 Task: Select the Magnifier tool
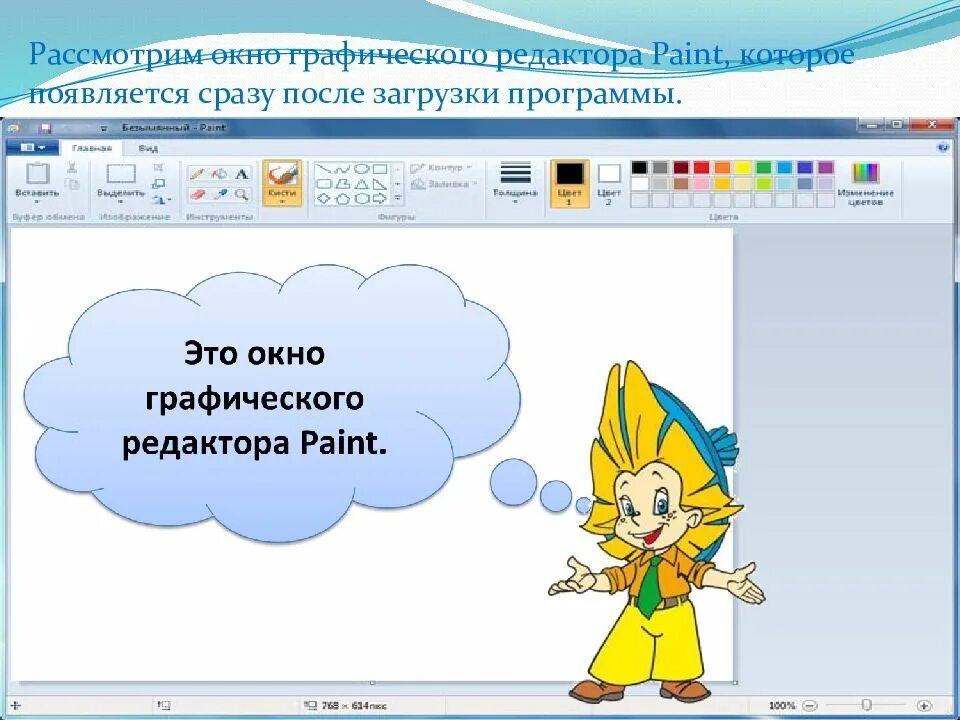(x=241, y=195)
